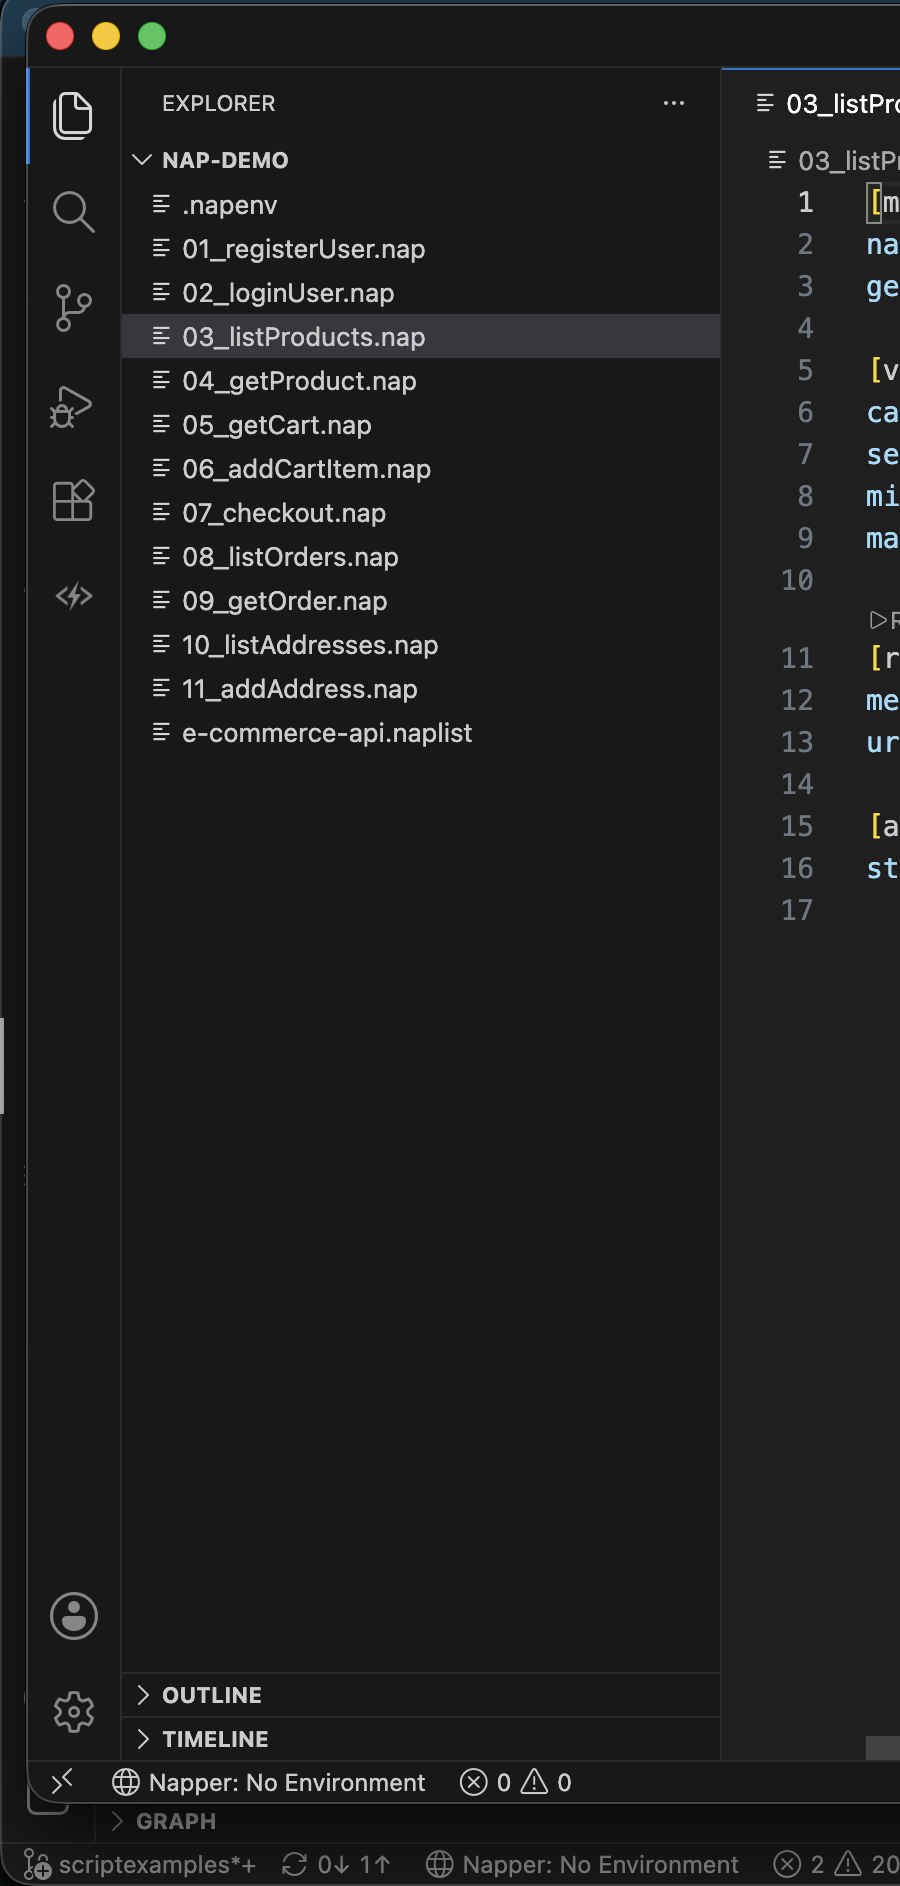Click line number 1 in the editor gutter
900x1886 pixels.
[805, 202]
